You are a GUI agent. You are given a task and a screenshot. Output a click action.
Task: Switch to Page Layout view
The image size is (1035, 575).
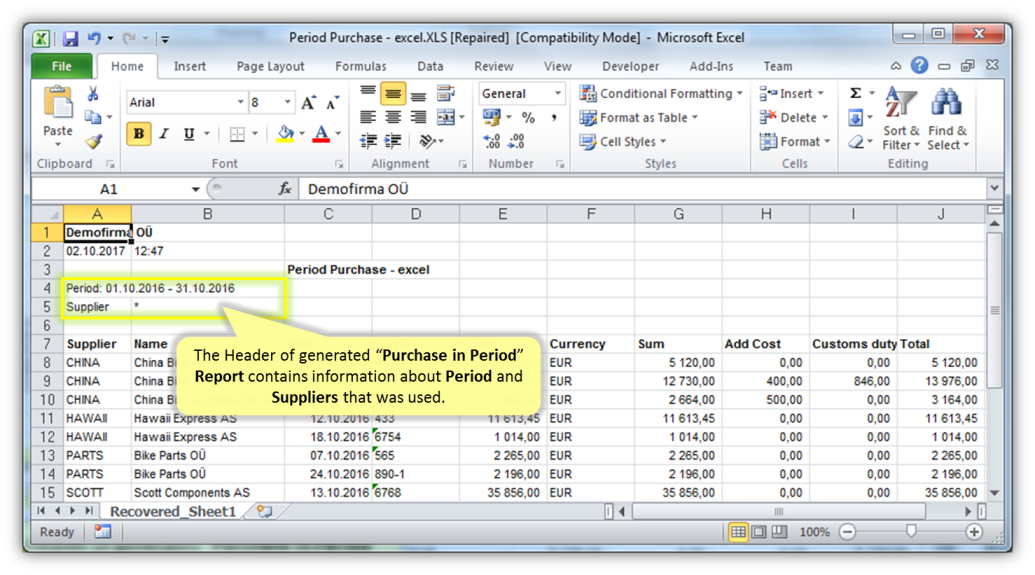[759, 531]
